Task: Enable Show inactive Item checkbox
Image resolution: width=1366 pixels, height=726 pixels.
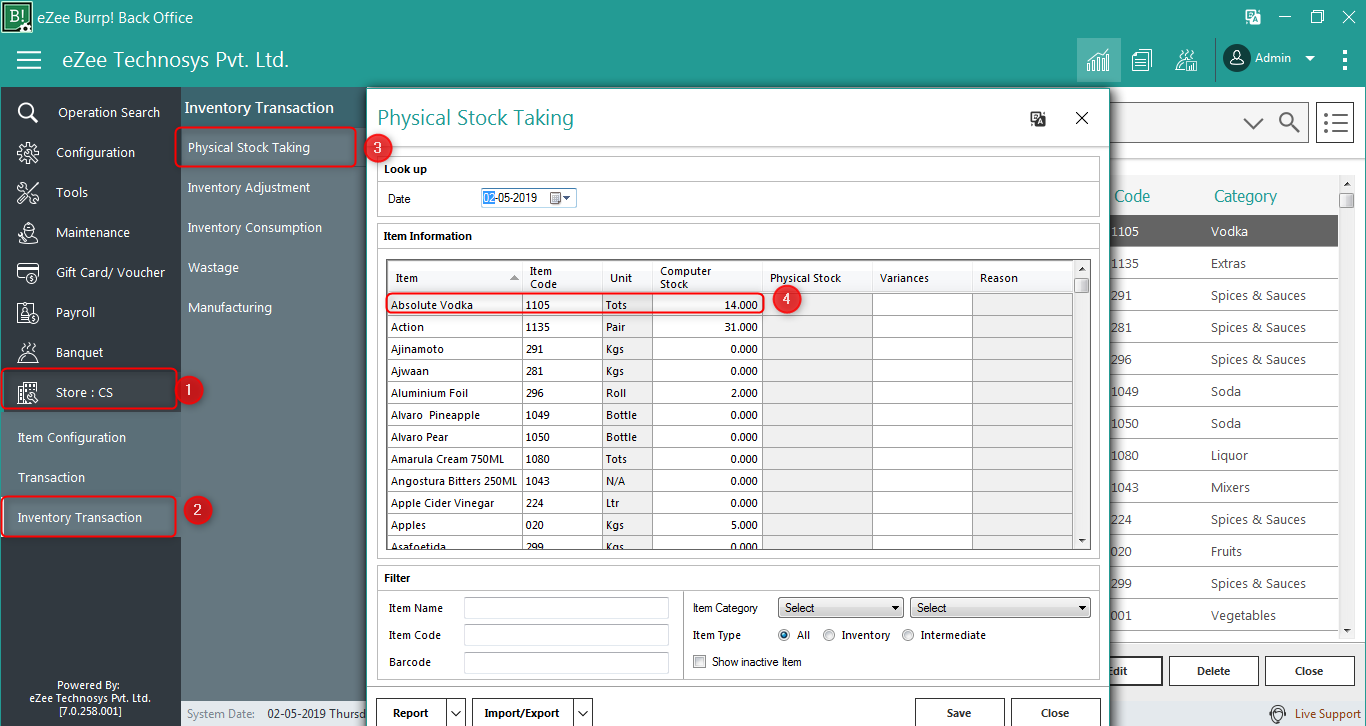Action: tap(700, 662)
